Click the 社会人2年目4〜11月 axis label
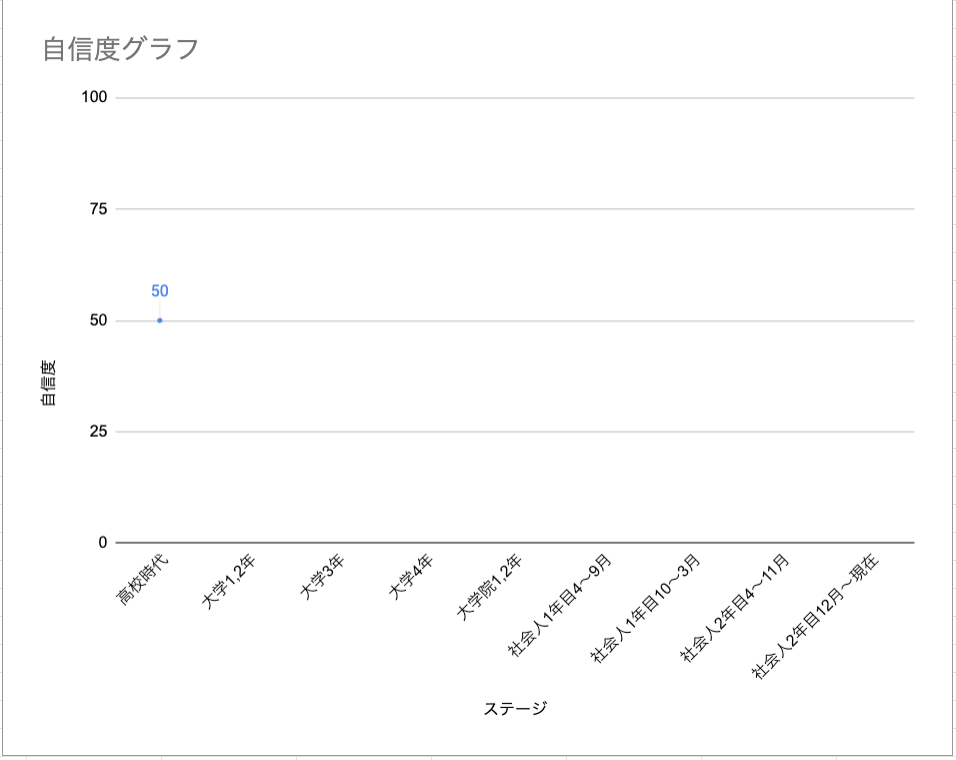956x760 pixels. pos(735,608)
